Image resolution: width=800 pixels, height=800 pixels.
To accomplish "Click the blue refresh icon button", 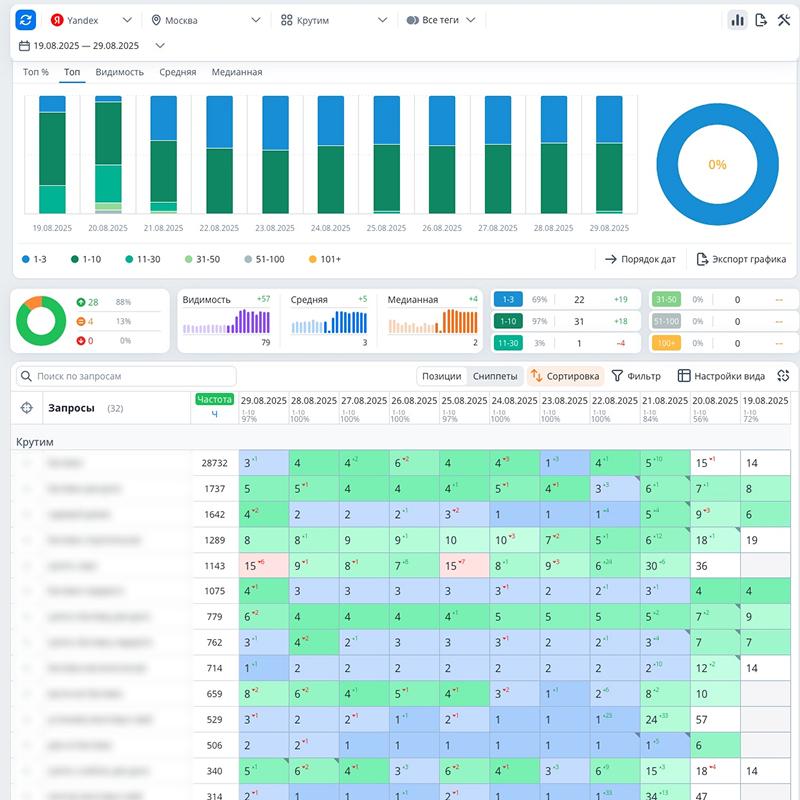I will (x=26, y=20).
